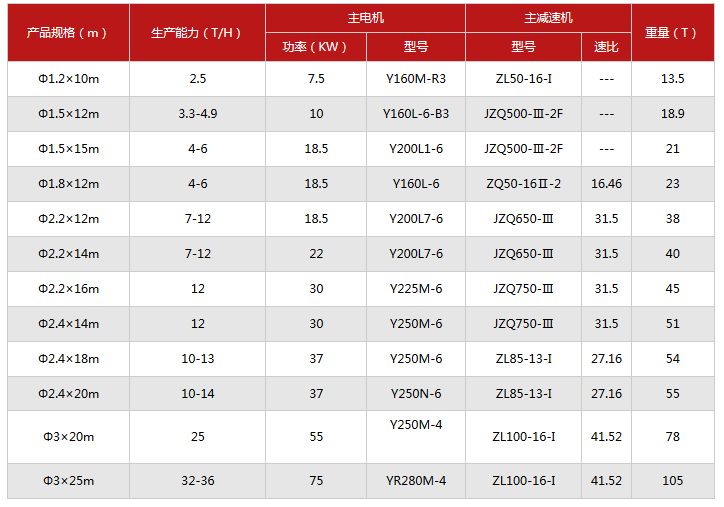Click motor model Y225M-6
This screenshot has height=507, width=724.
(415, 289)
